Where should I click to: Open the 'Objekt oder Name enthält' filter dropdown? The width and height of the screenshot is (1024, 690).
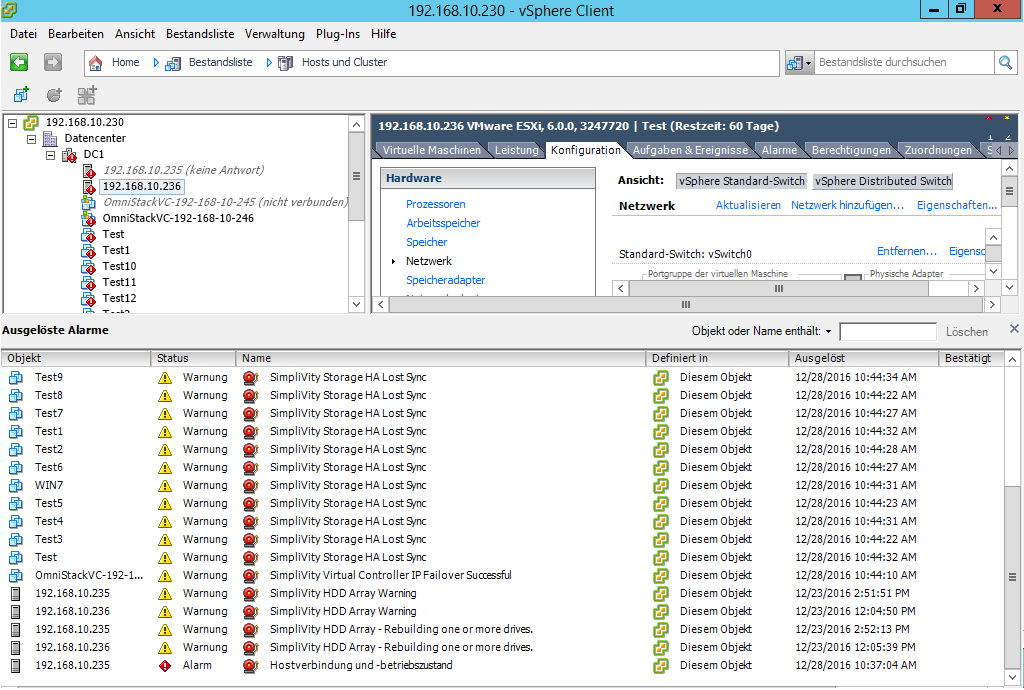coord(828,332)
